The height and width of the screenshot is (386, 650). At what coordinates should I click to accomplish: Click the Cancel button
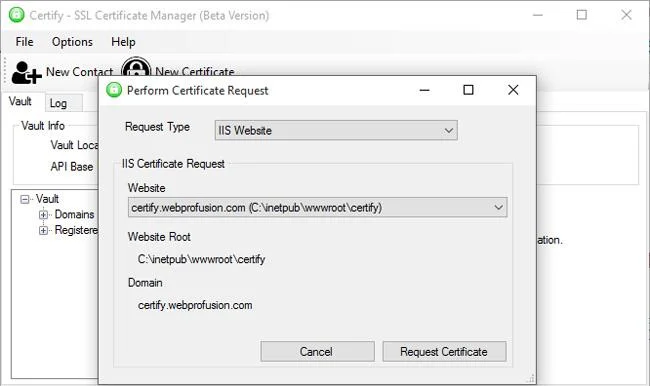point(318,352)
